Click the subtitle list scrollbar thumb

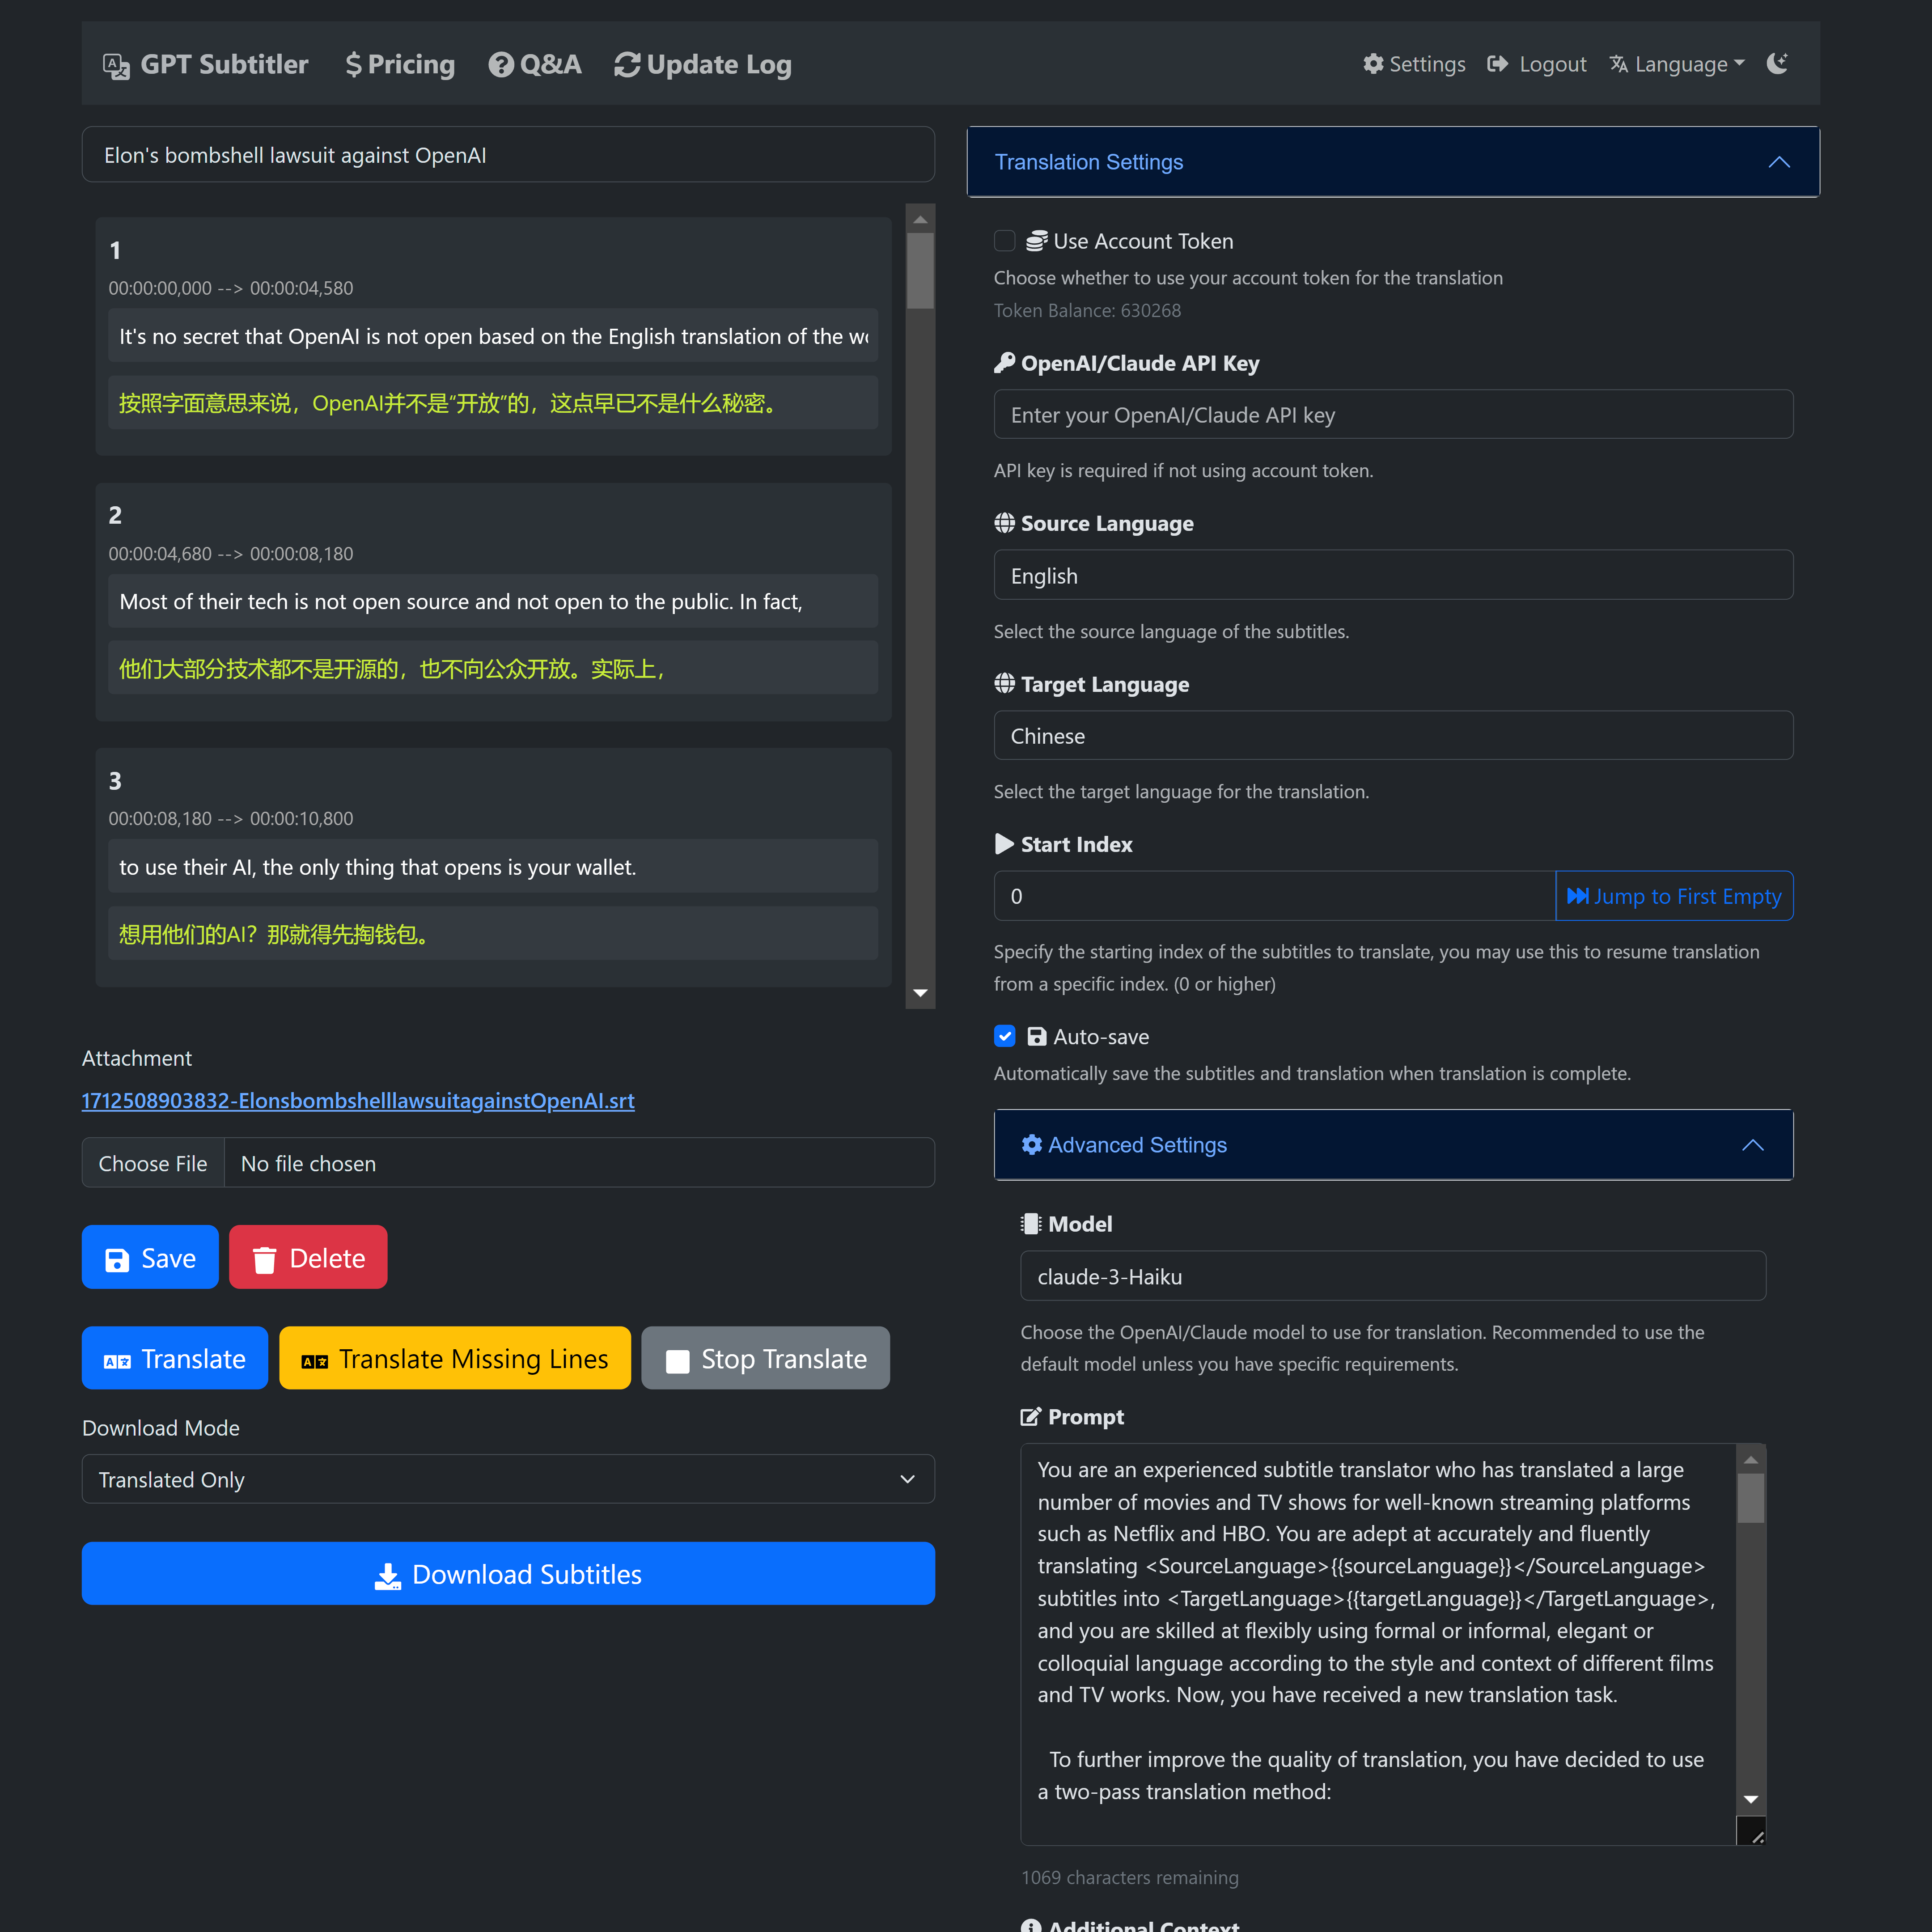920,270
